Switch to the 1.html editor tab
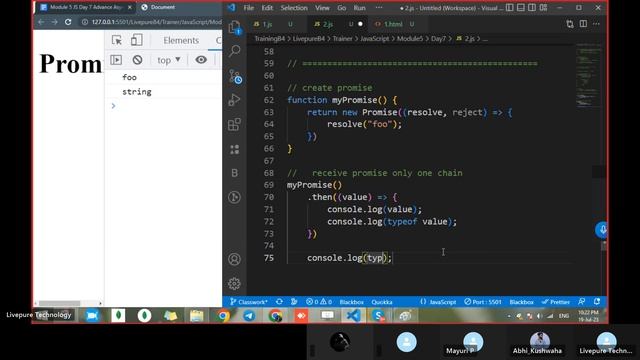Screen dimensions: 640x360 pos(393,24)
